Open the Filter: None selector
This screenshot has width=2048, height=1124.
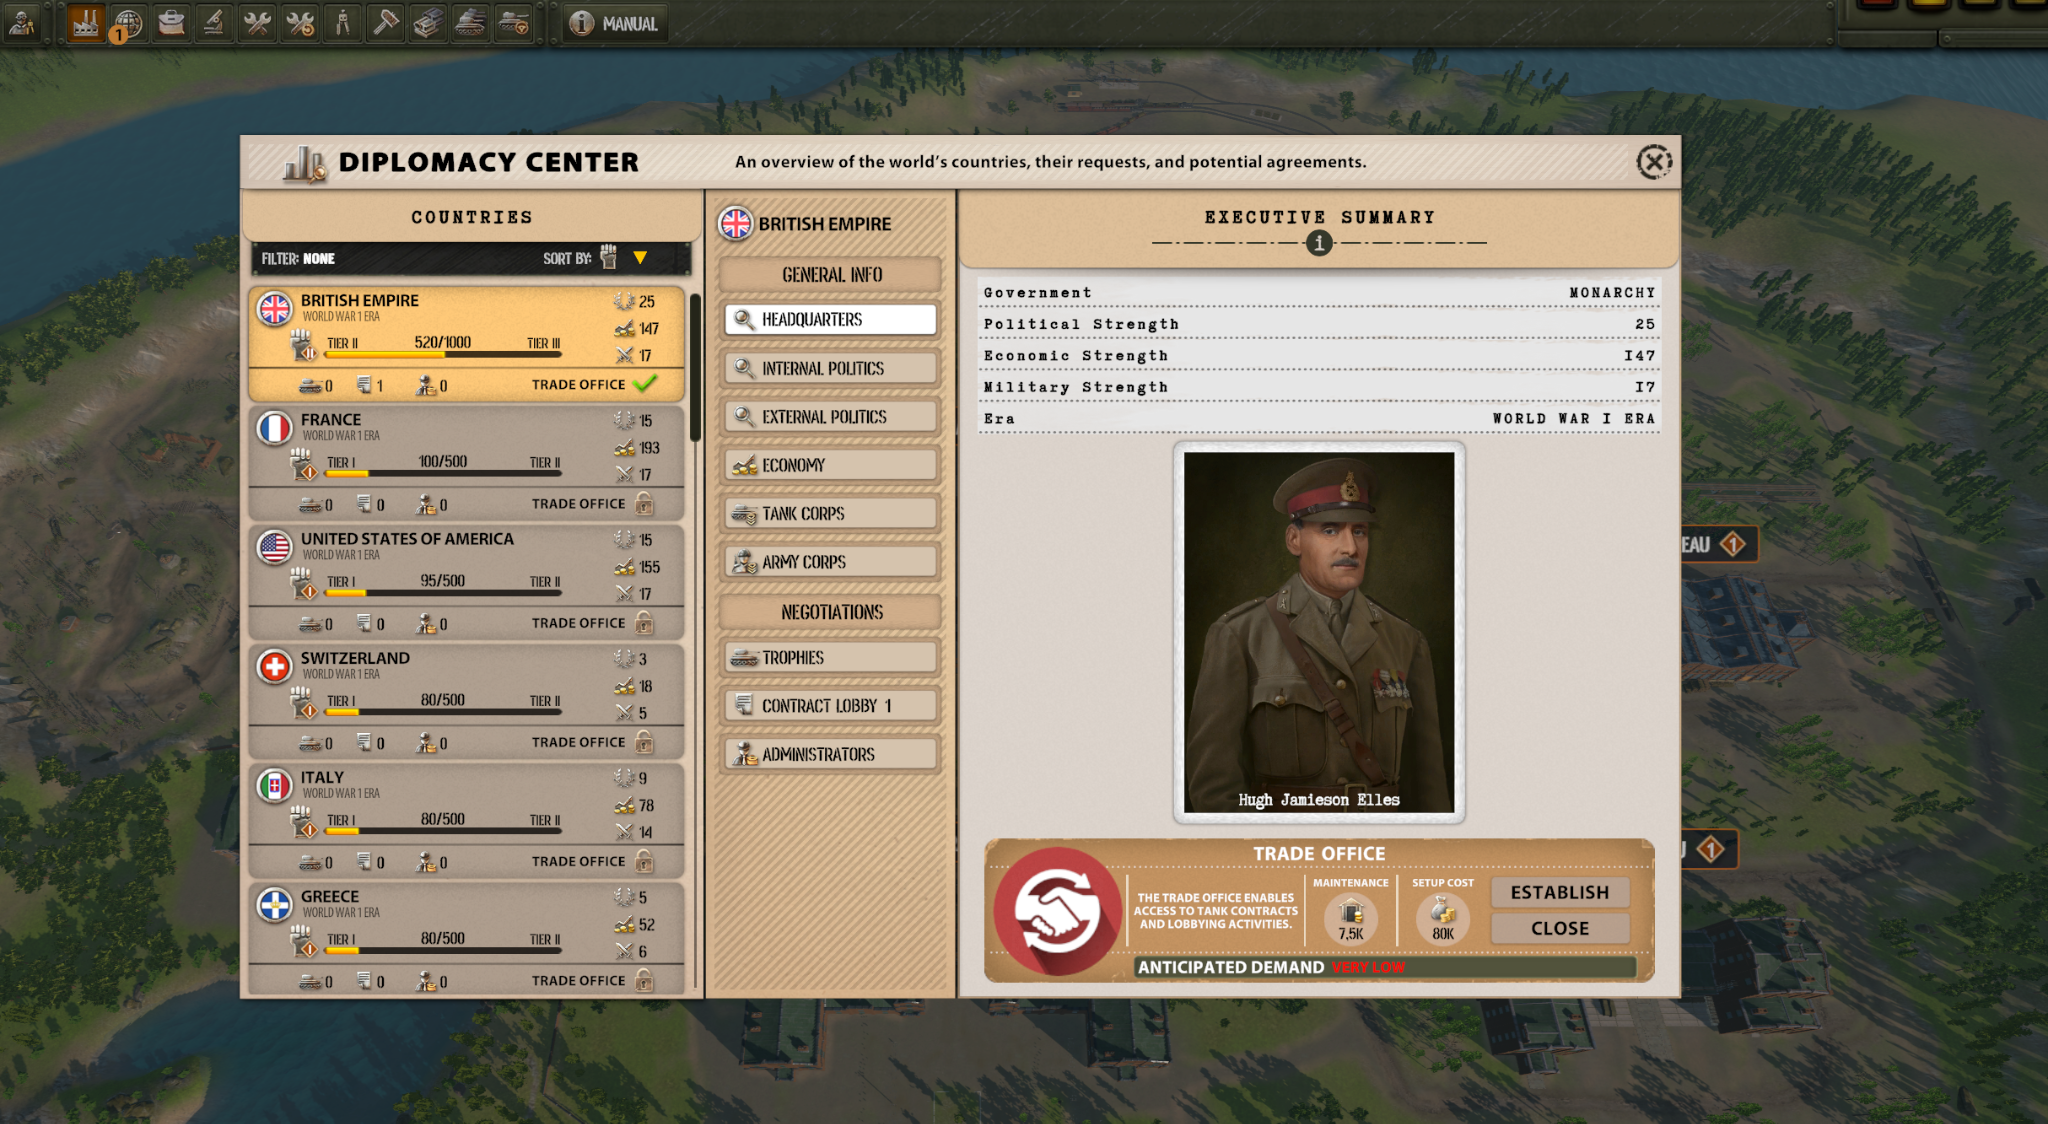tap(299, 259)
